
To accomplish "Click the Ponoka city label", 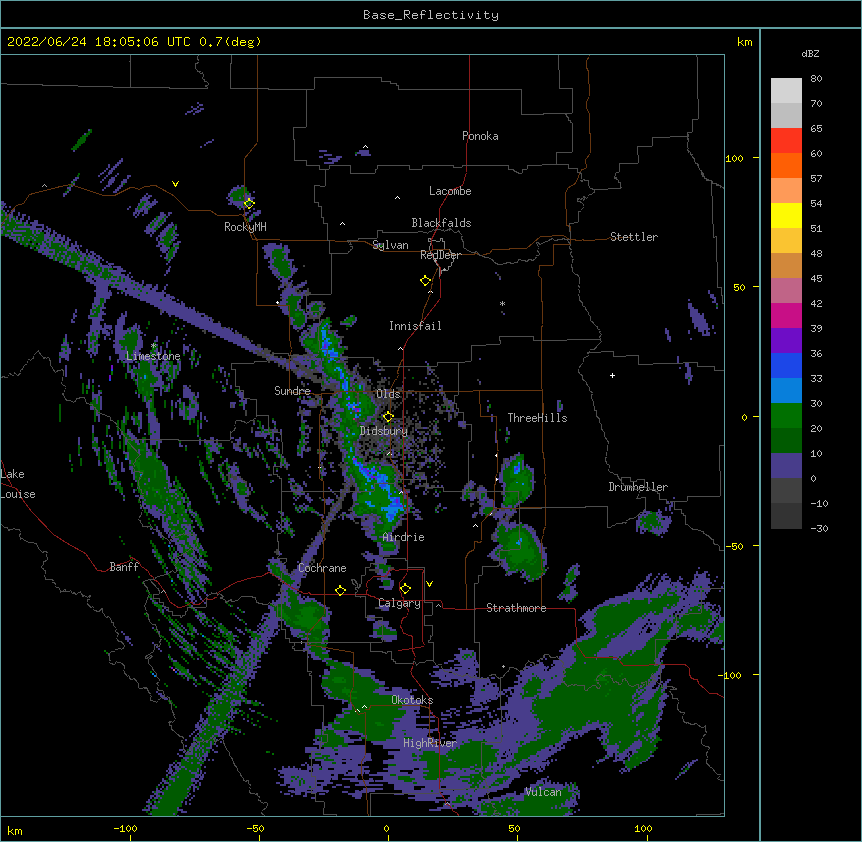I will tap(480, 136).
